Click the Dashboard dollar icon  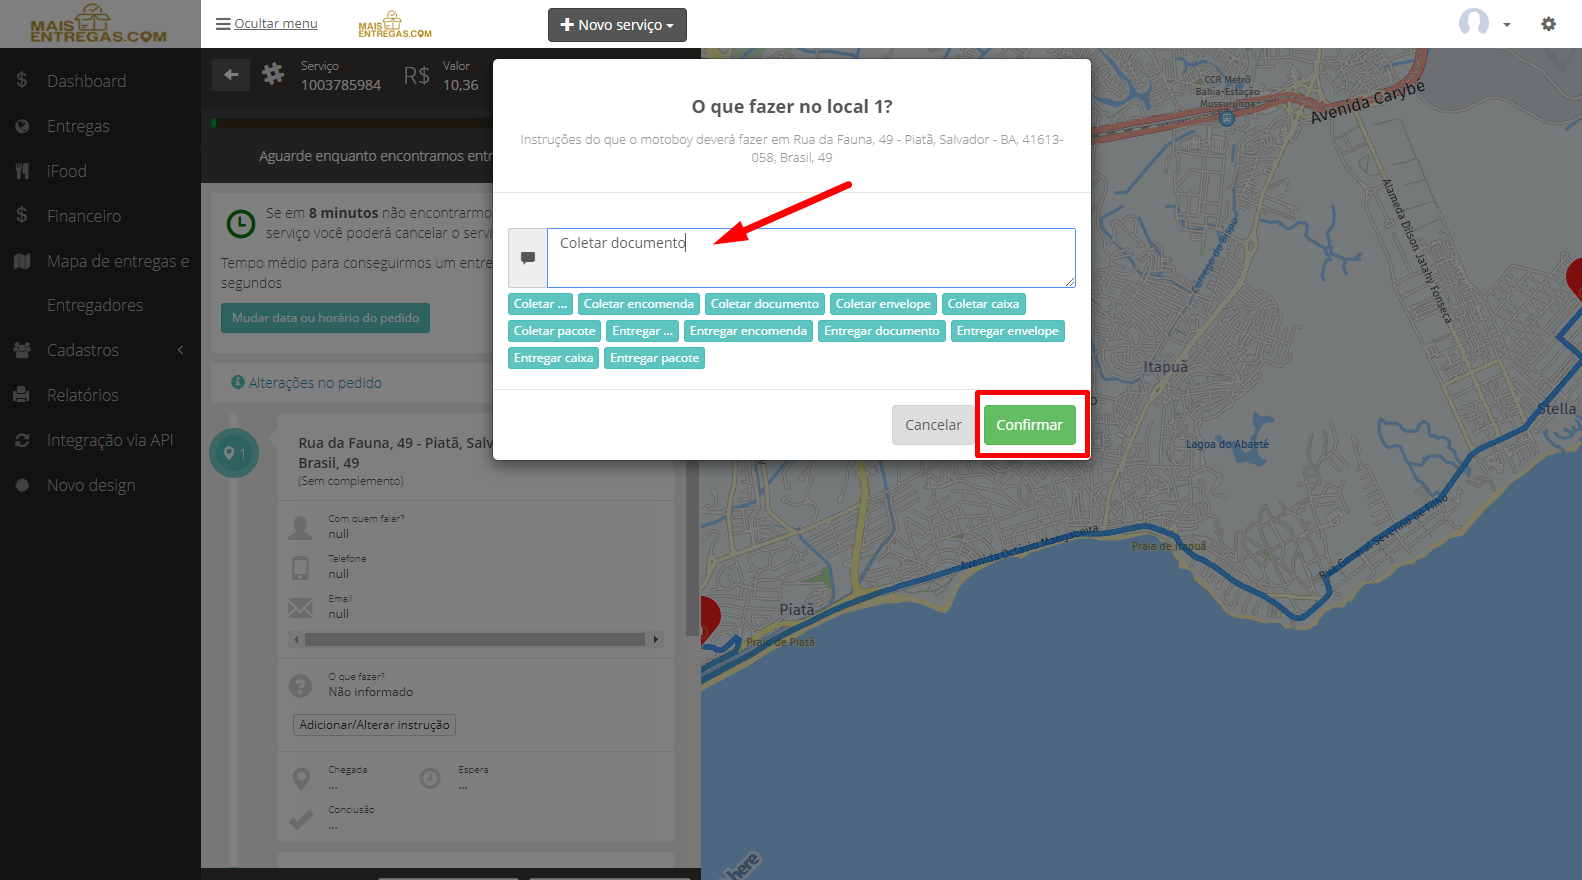pos(22,80)
